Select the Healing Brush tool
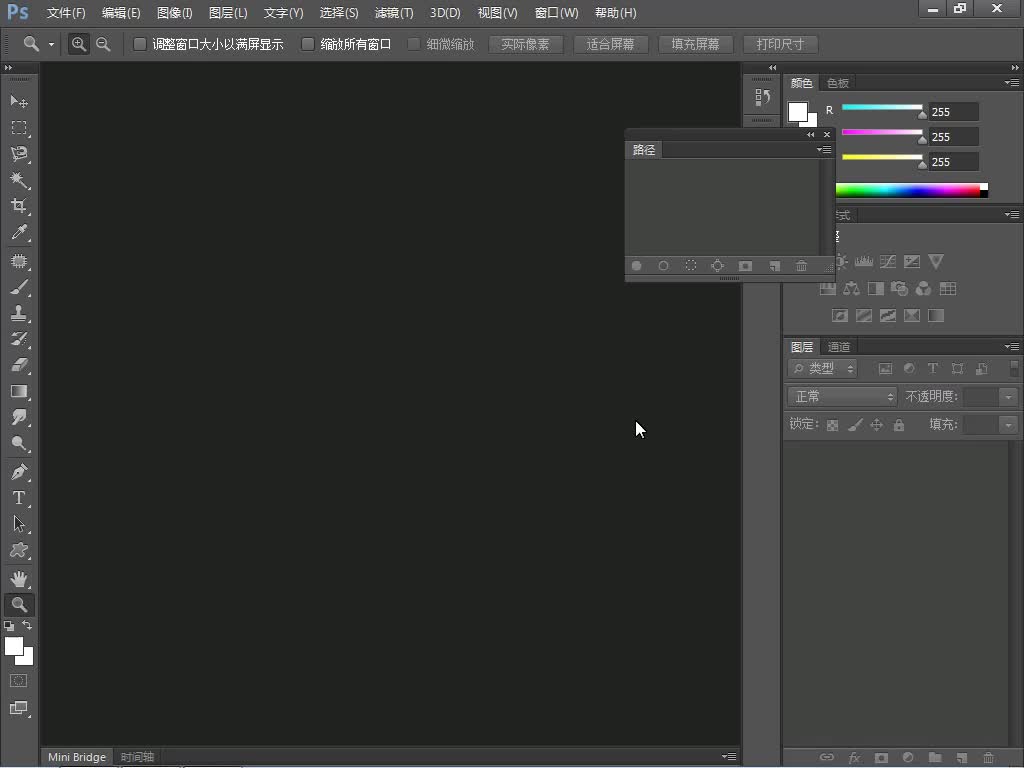Image resolution: width=1024 pixels, height=768 pixels. [19, 261]
